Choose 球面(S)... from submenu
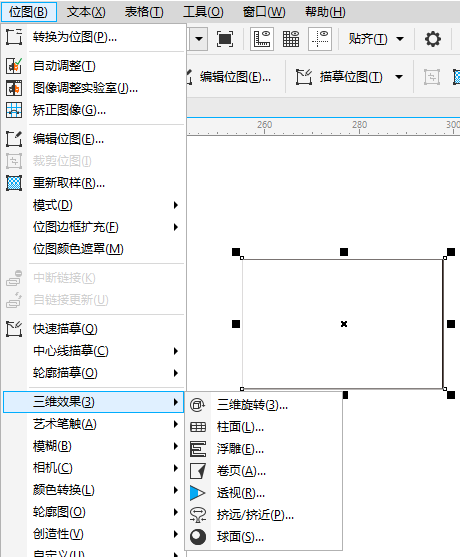 tap(264, 537)
